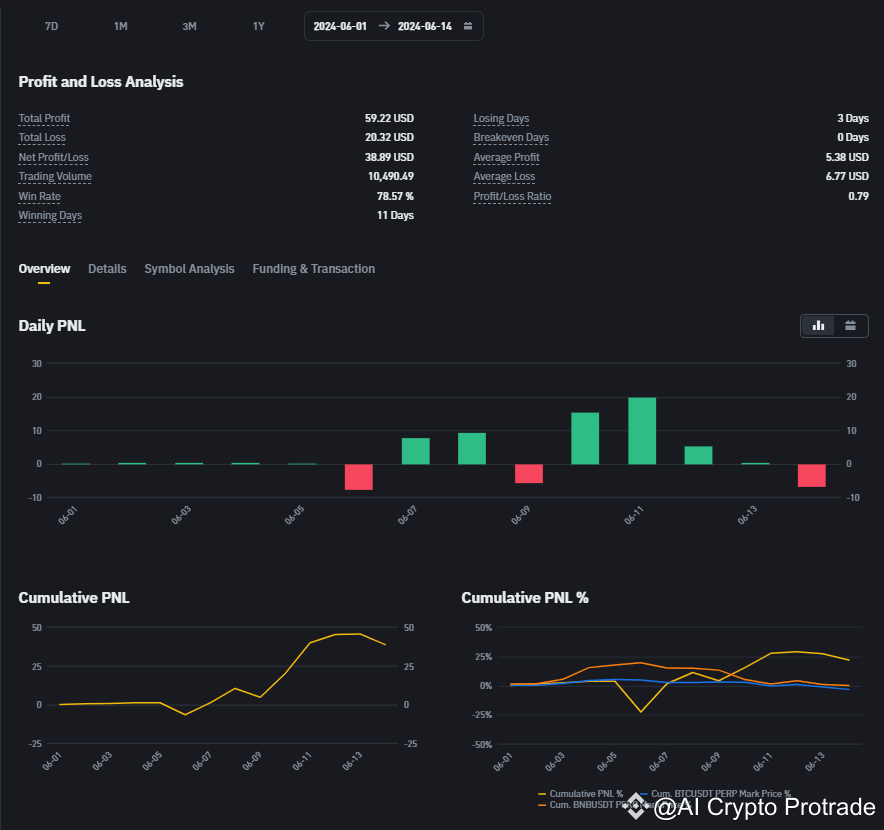Viewport: 884px width, 830px height.
Task: Click the tallest green bar near 06-11
Action: tap(642, 431)
